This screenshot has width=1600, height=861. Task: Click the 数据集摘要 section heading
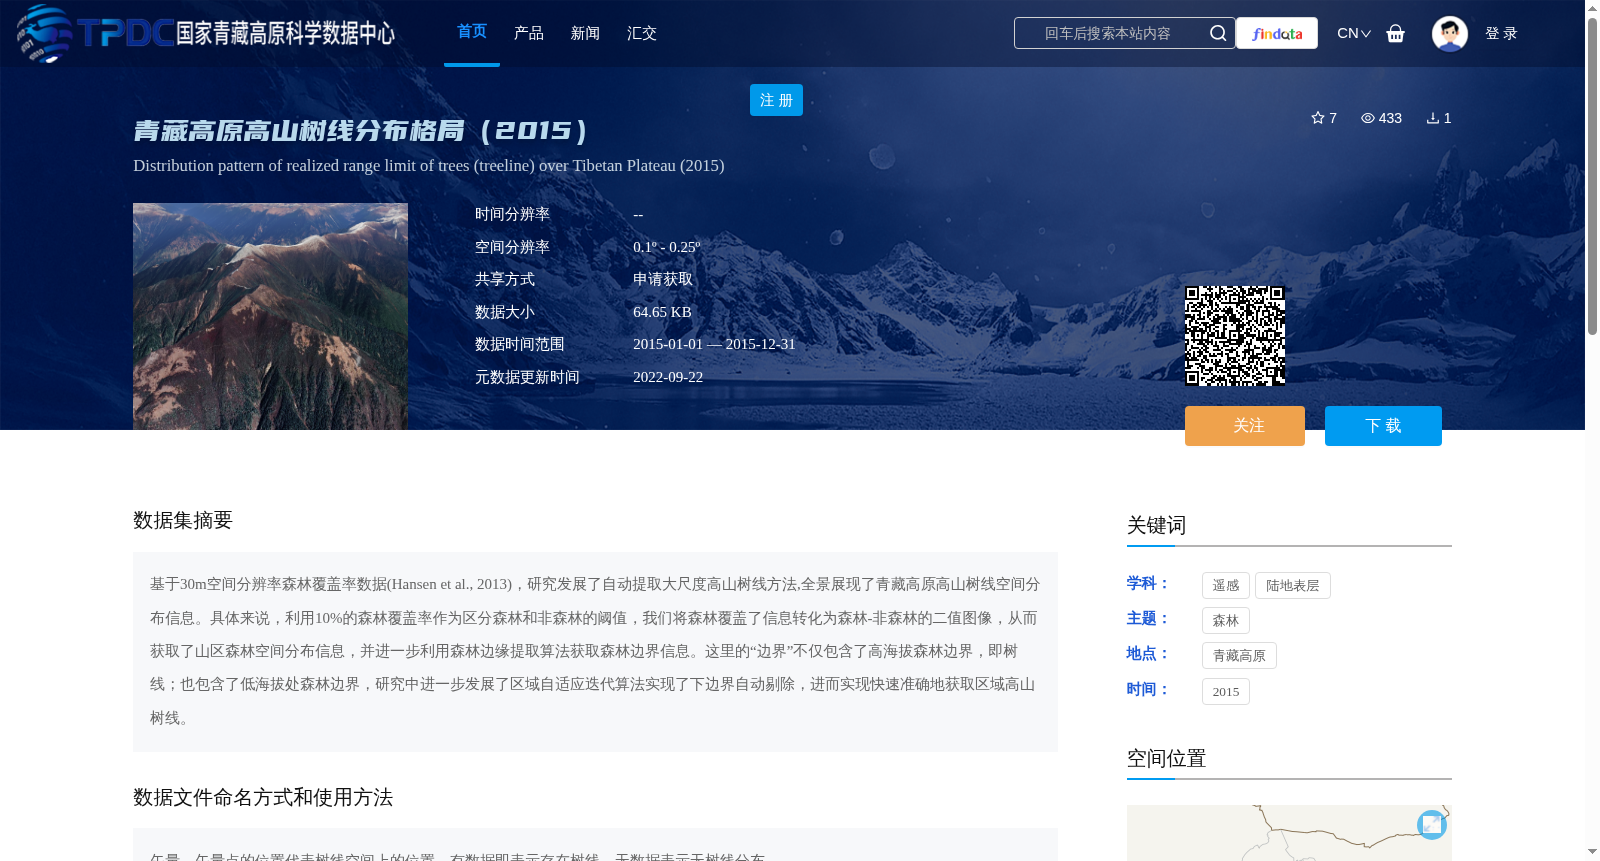pos(183,520)
